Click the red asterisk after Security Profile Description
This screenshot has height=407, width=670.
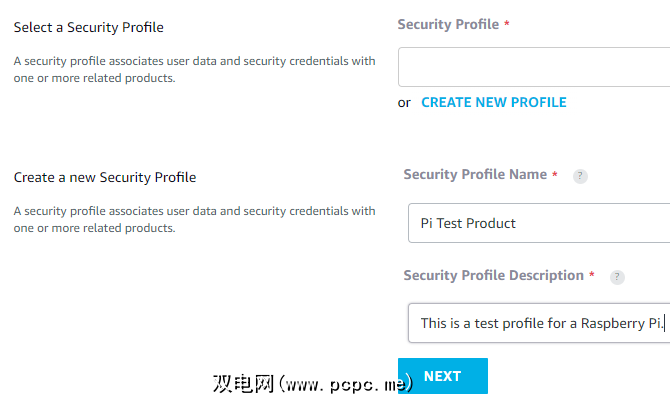pyautogui.click(x=591, y=276)
